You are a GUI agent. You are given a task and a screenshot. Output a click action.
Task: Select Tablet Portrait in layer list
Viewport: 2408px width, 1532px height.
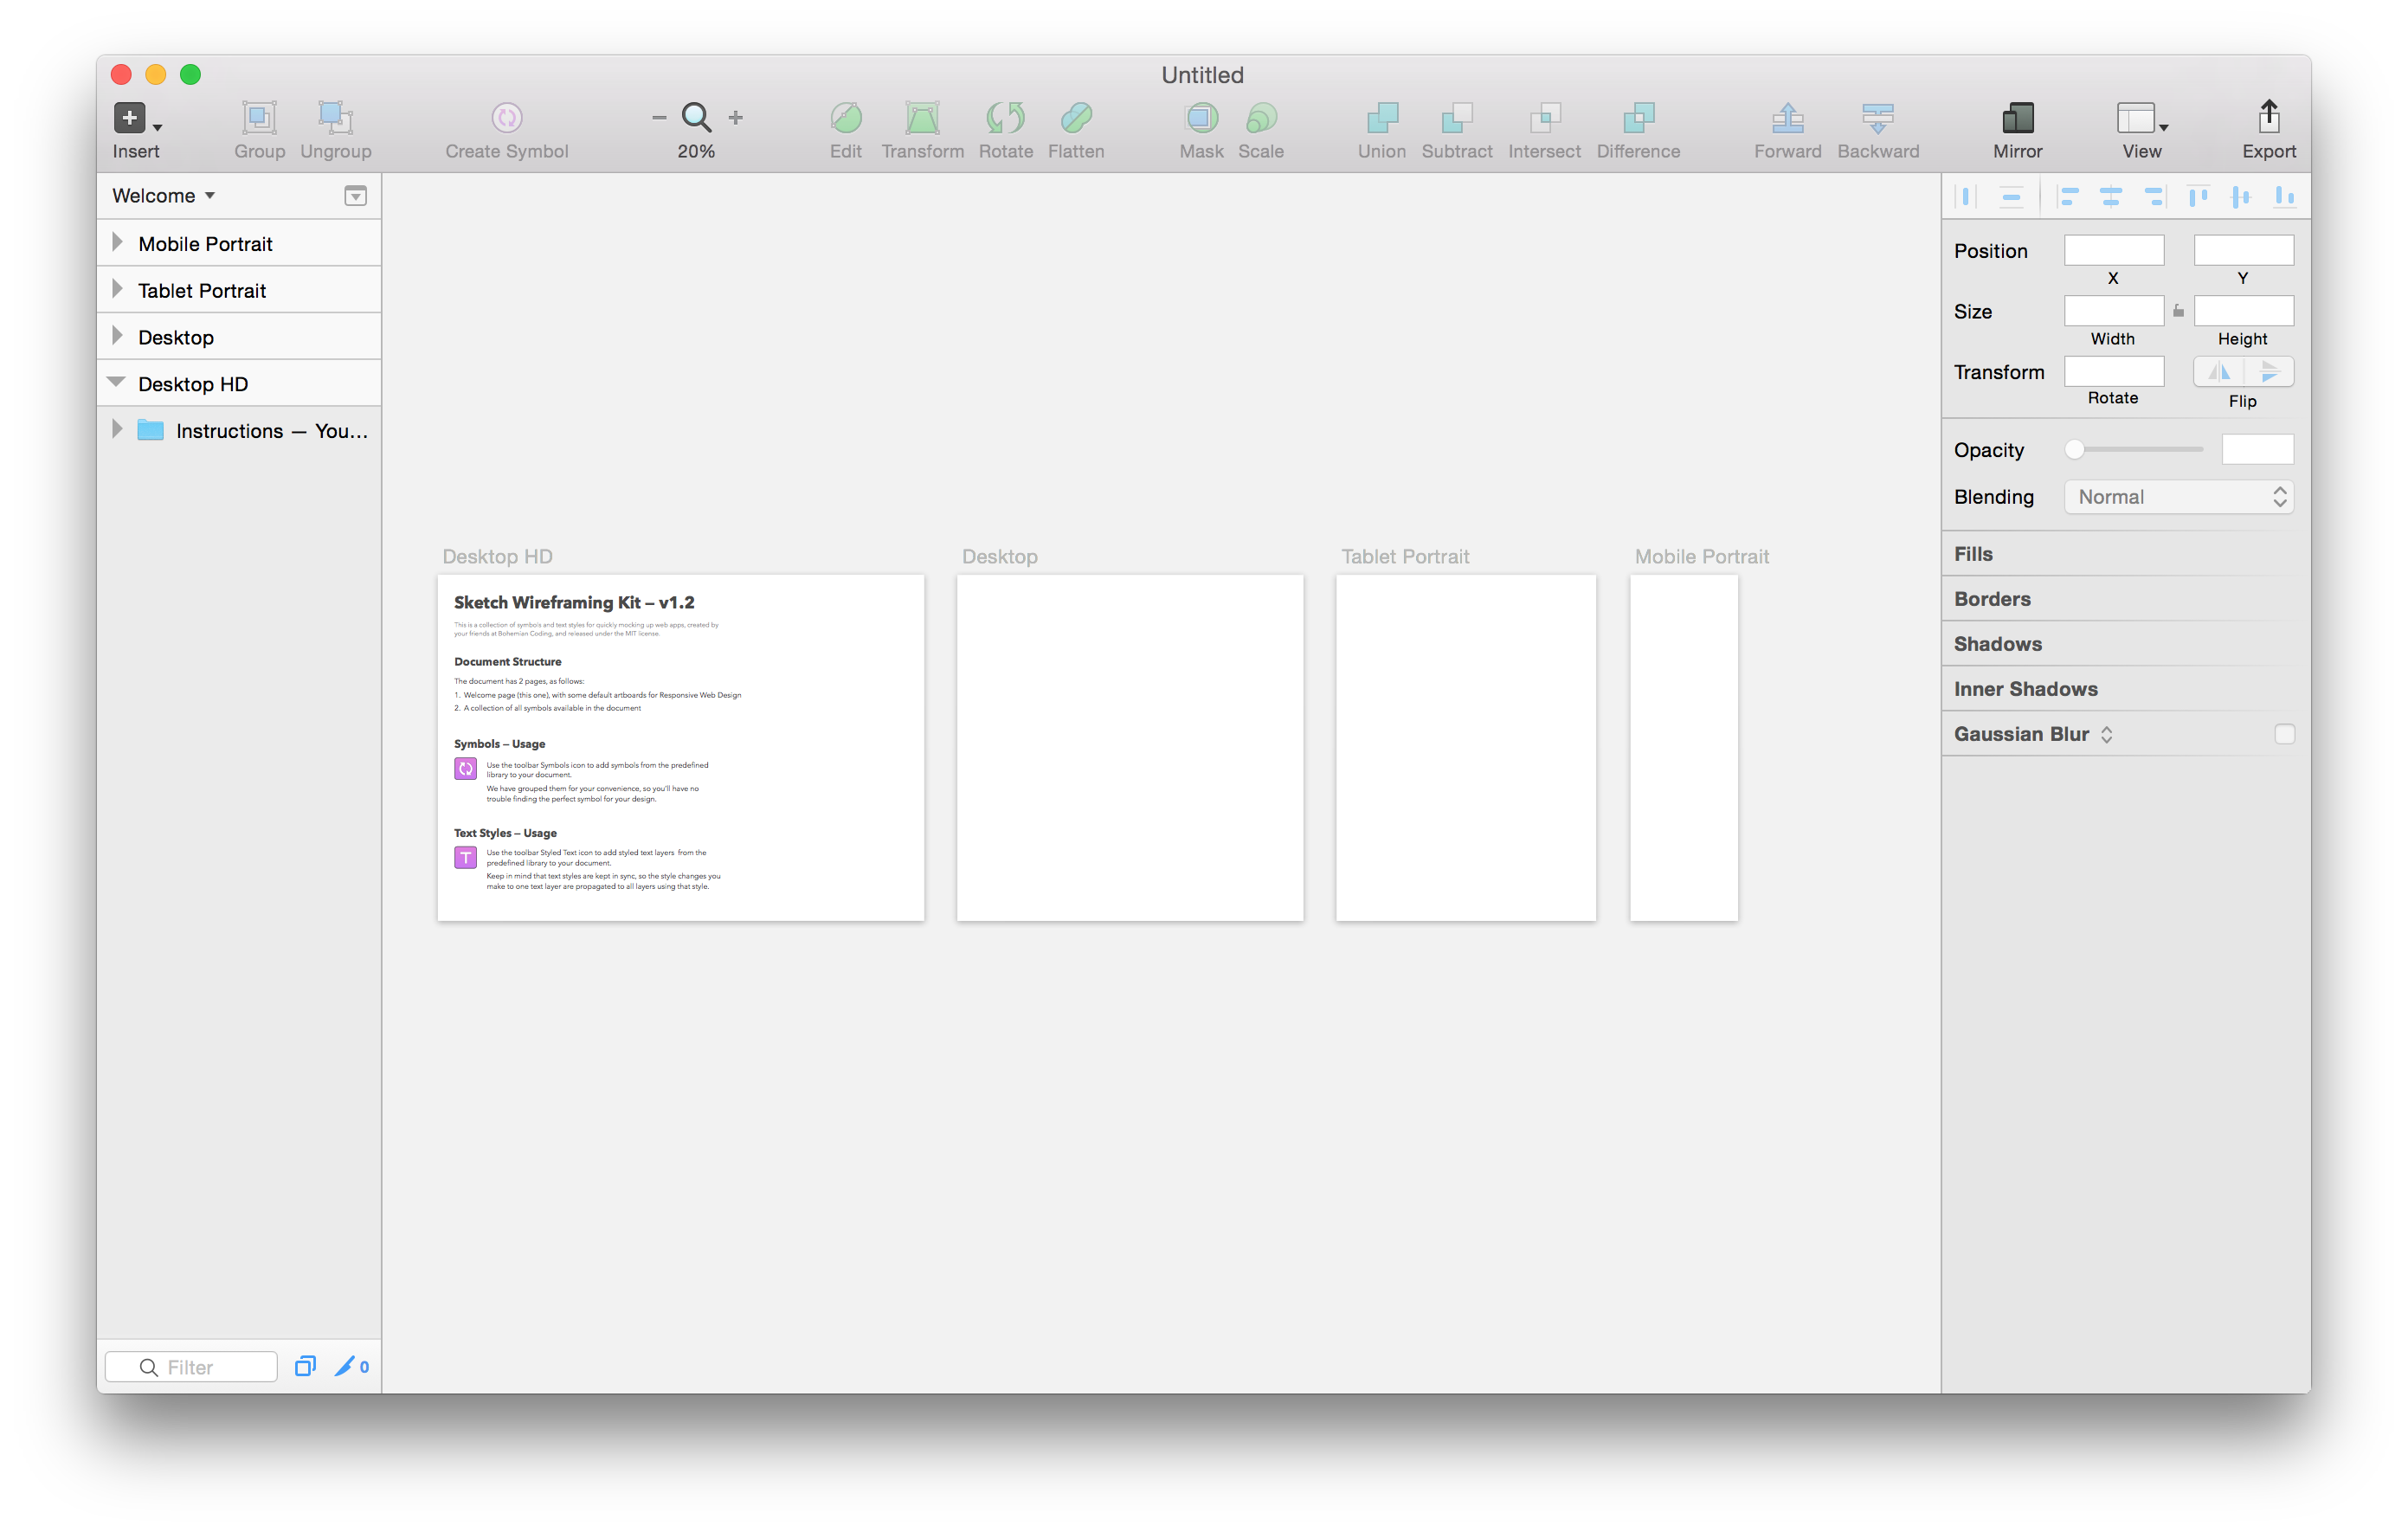click(240, 290)
